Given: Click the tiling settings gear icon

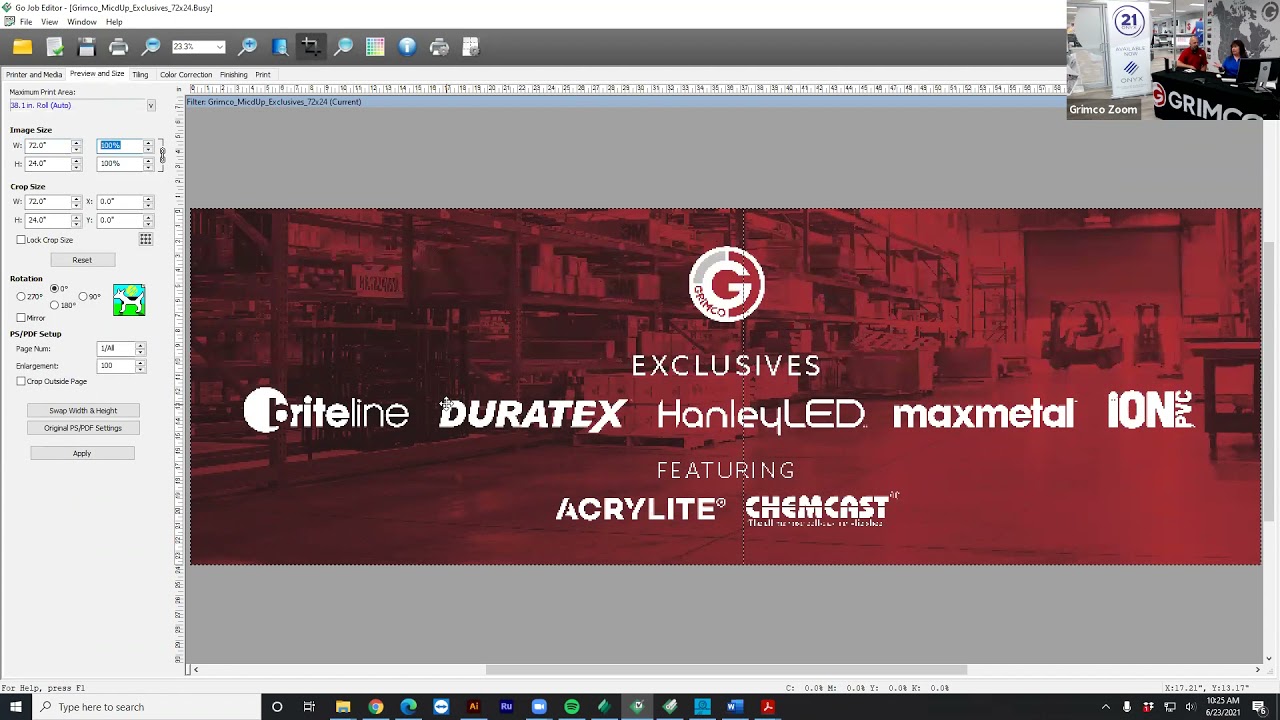Looking at the screenshot, I should [471, 47].
